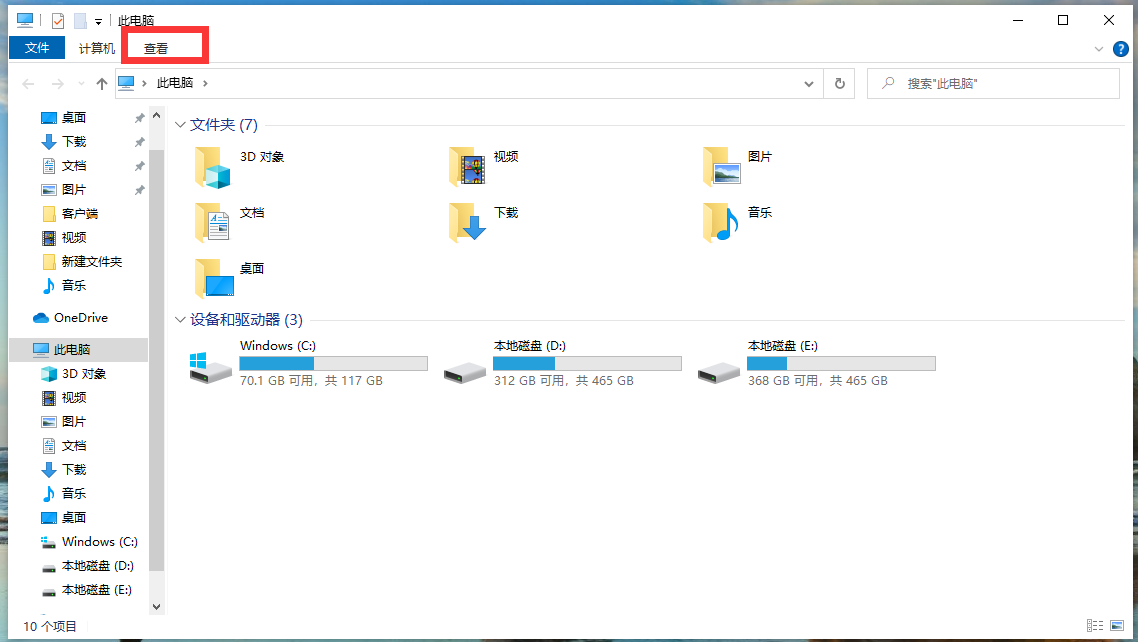Select the 3D 对象 folder icon
Image resolution: width=1138 pixels, height=642 pixels.
213,167
